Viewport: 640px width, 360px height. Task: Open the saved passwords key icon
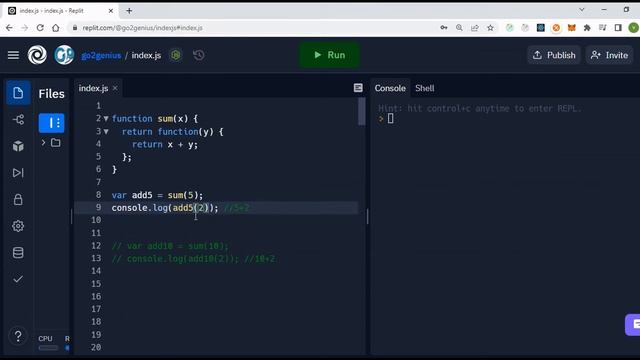pyautogui.click(x=444, y=28)
